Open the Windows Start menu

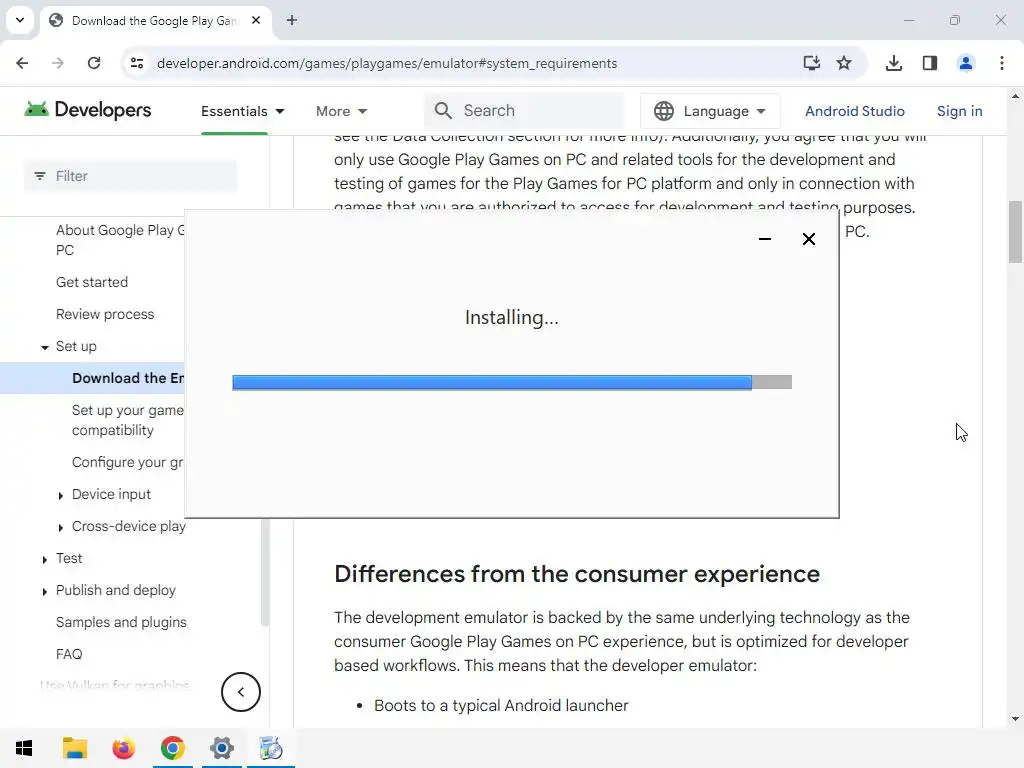pyautogui.click(x=24, y=748)
